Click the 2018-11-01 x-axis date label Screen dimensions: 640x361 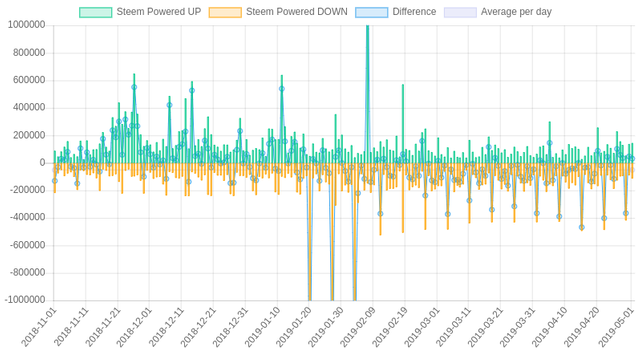tap(39, 327)
